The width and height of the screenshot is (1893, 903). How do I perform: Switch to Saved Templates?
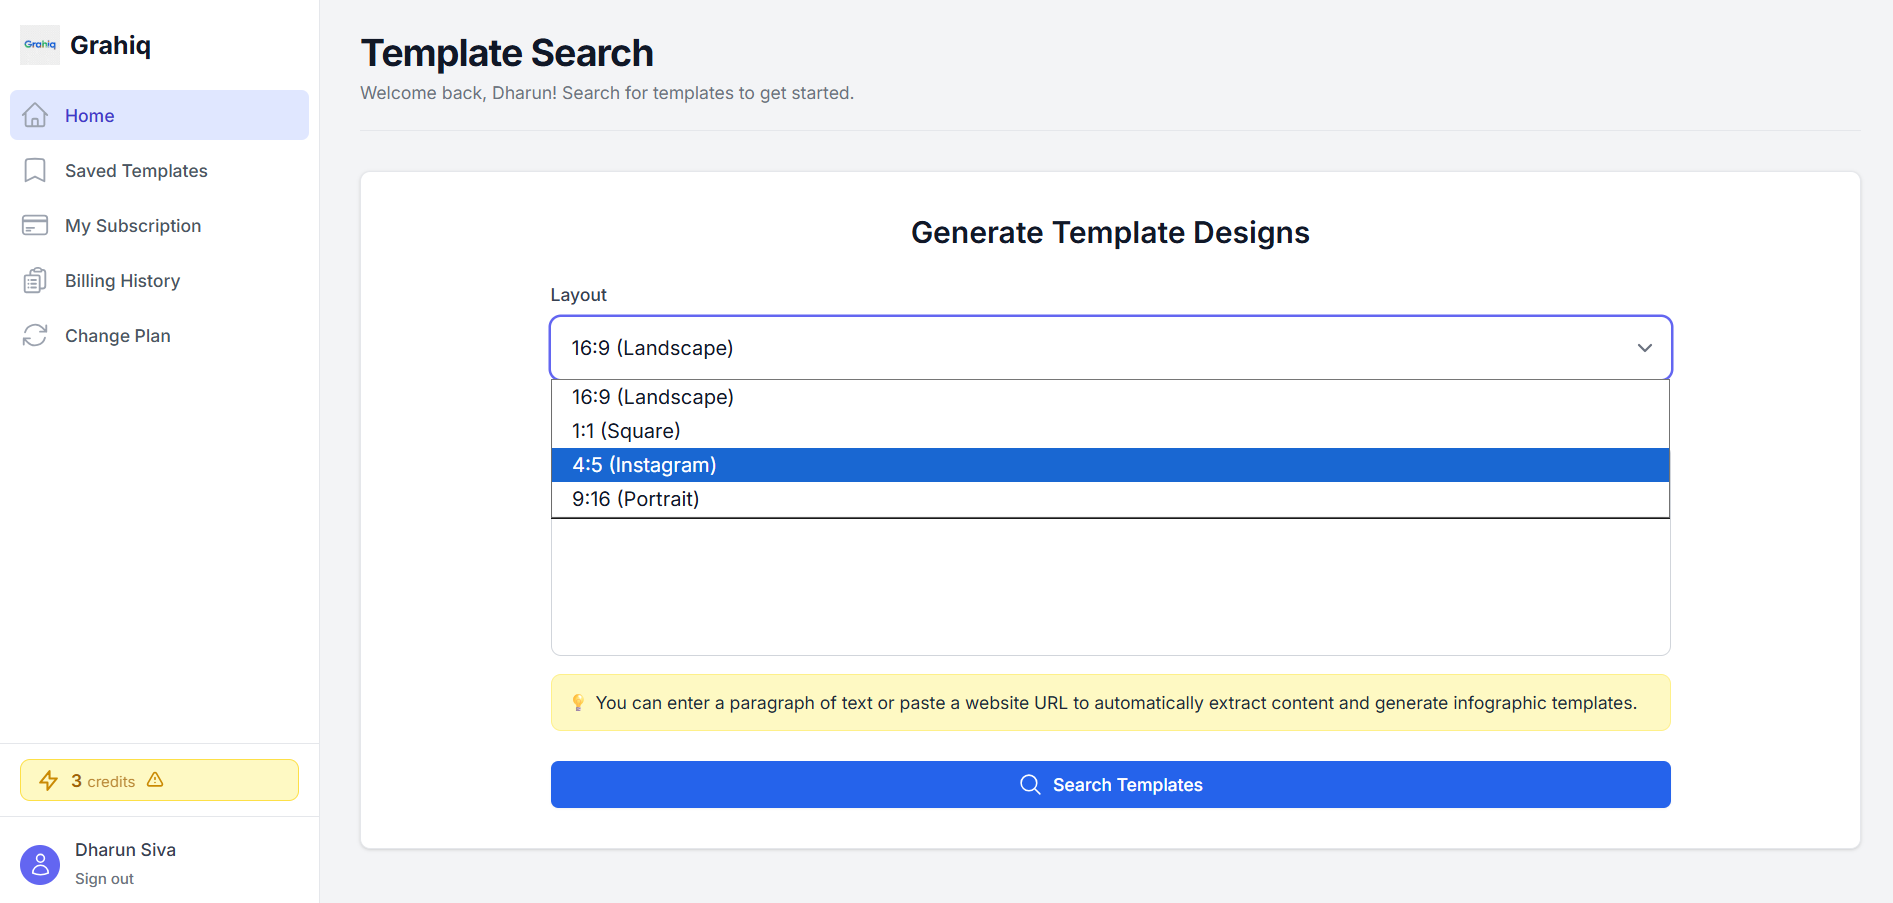tap(135, 170)
